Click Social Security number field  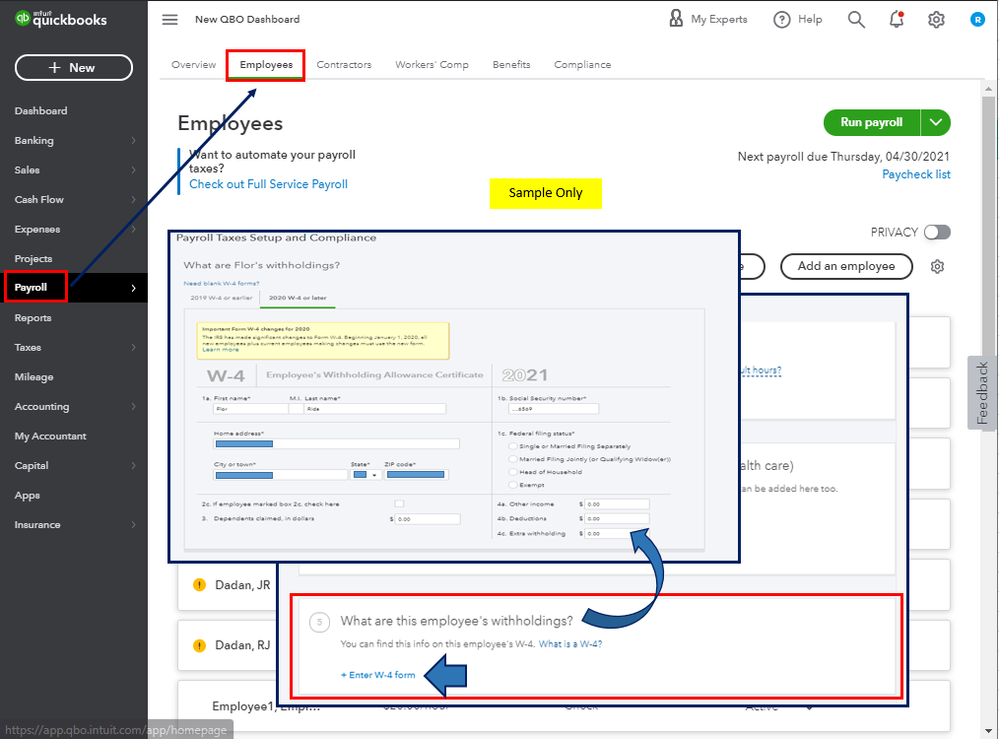tap(552, 409)
